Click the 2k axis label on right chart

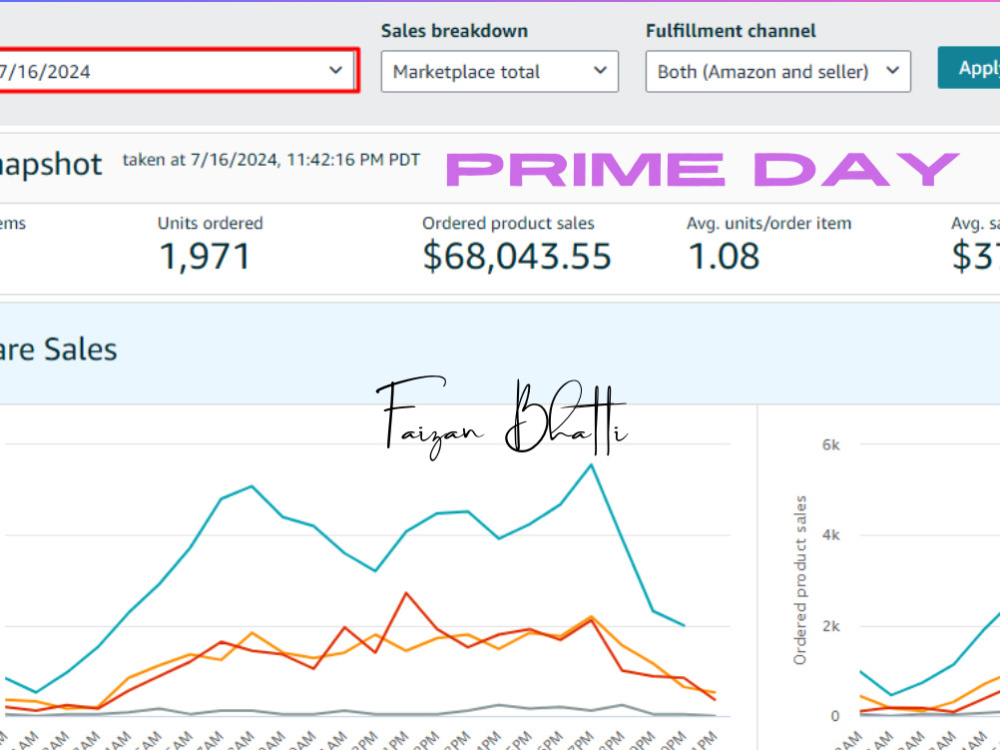830,626
